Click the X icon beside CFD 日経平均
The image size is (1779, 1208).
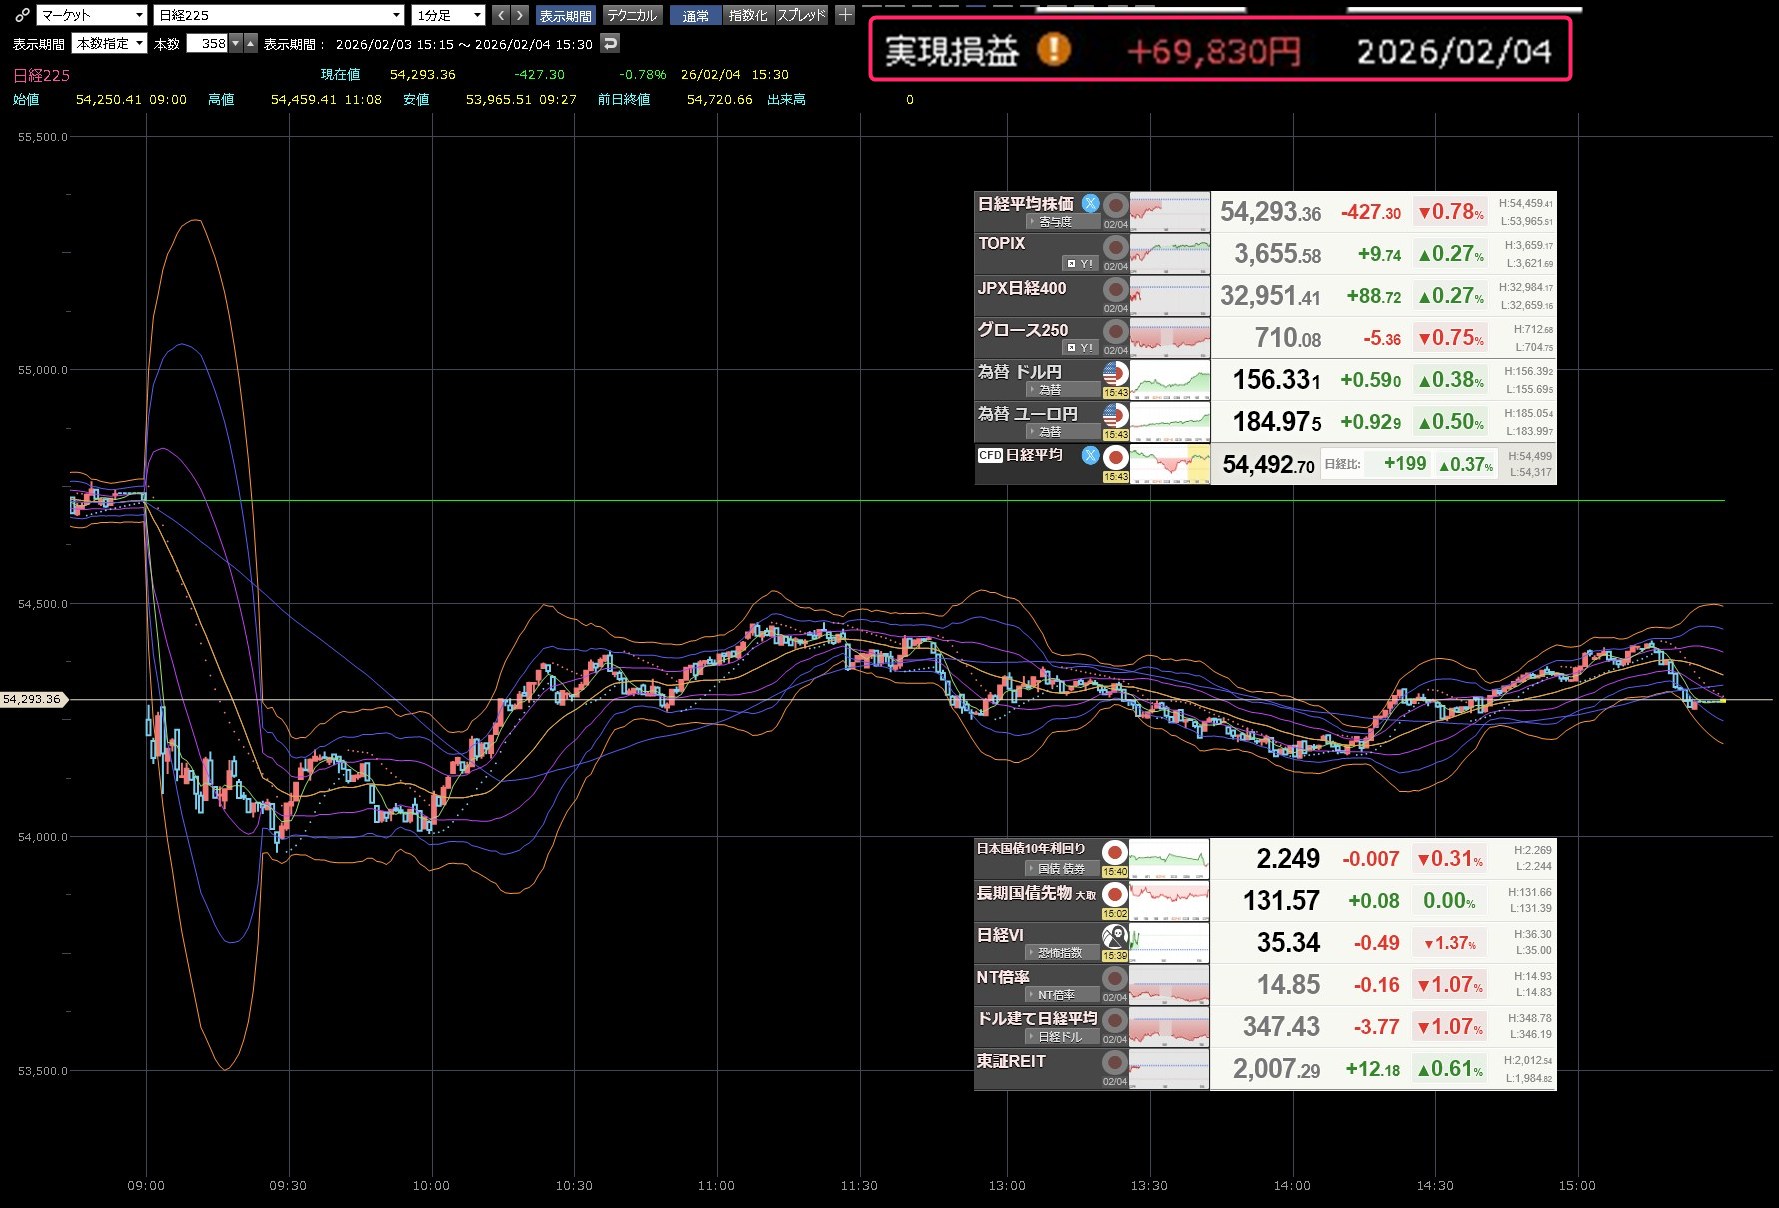(1090, 455)
